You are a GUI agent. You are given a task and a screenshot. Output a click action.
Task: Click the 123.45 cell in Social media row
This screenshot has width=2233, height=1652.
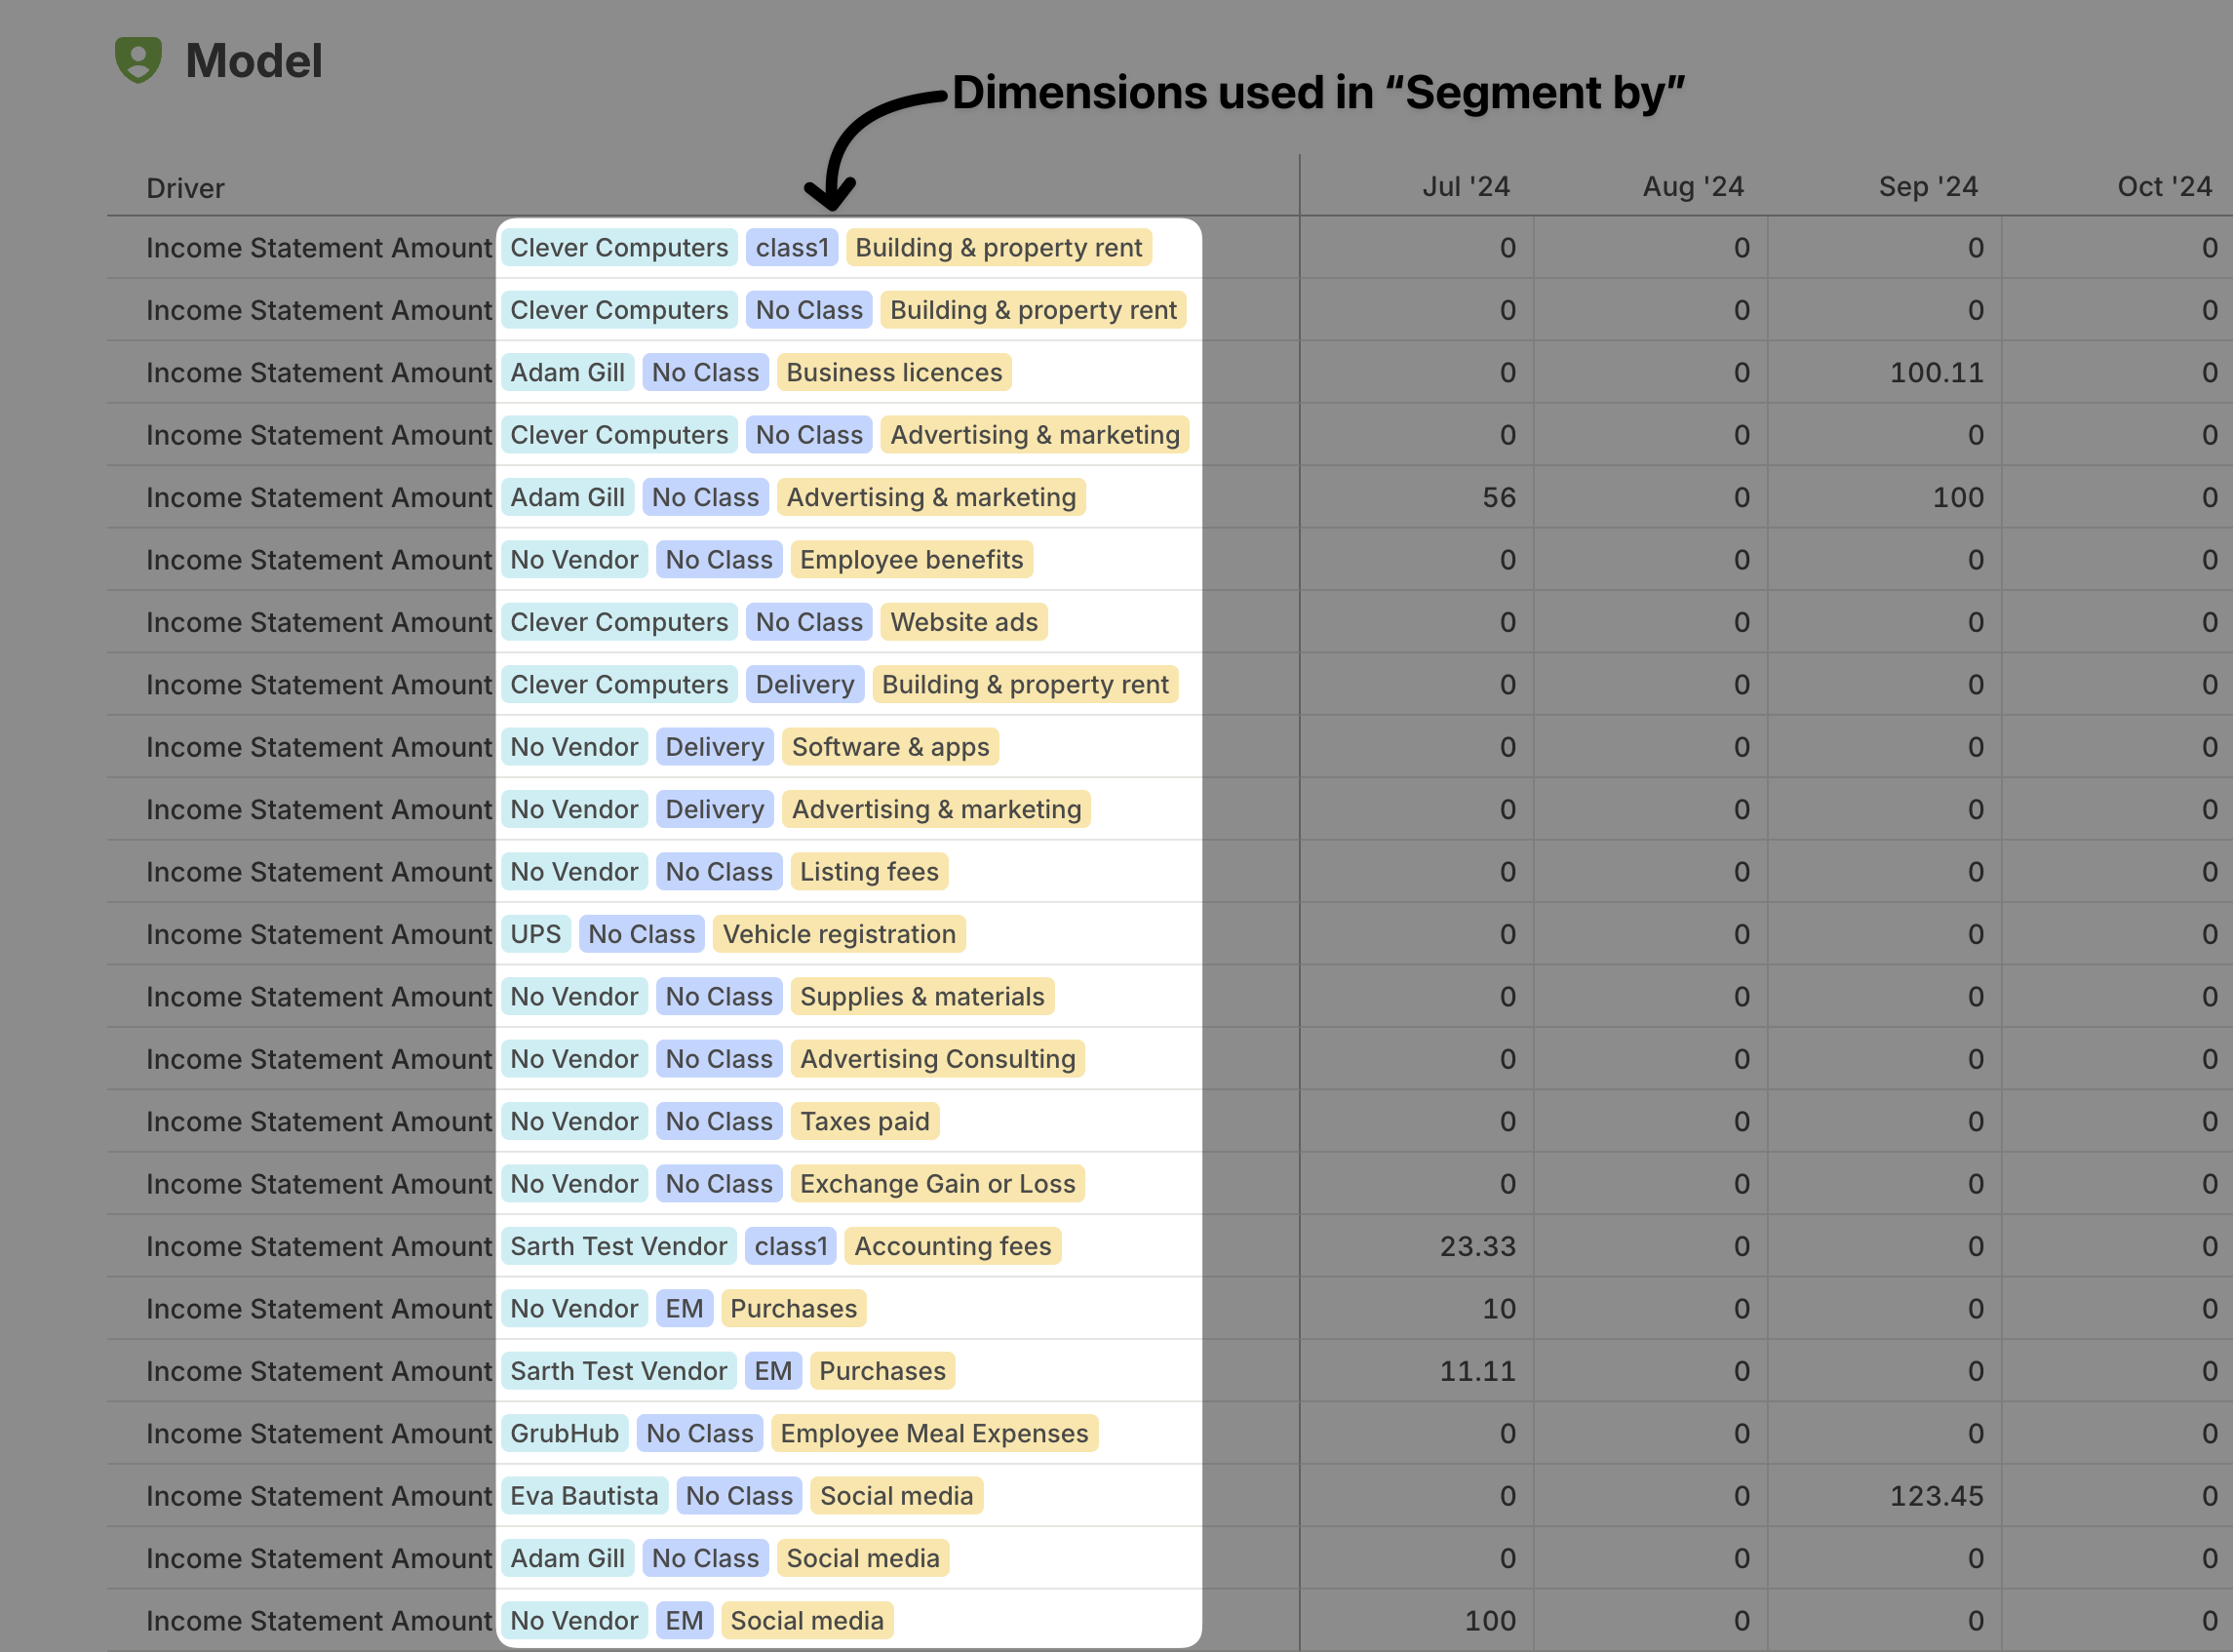1935,1496
